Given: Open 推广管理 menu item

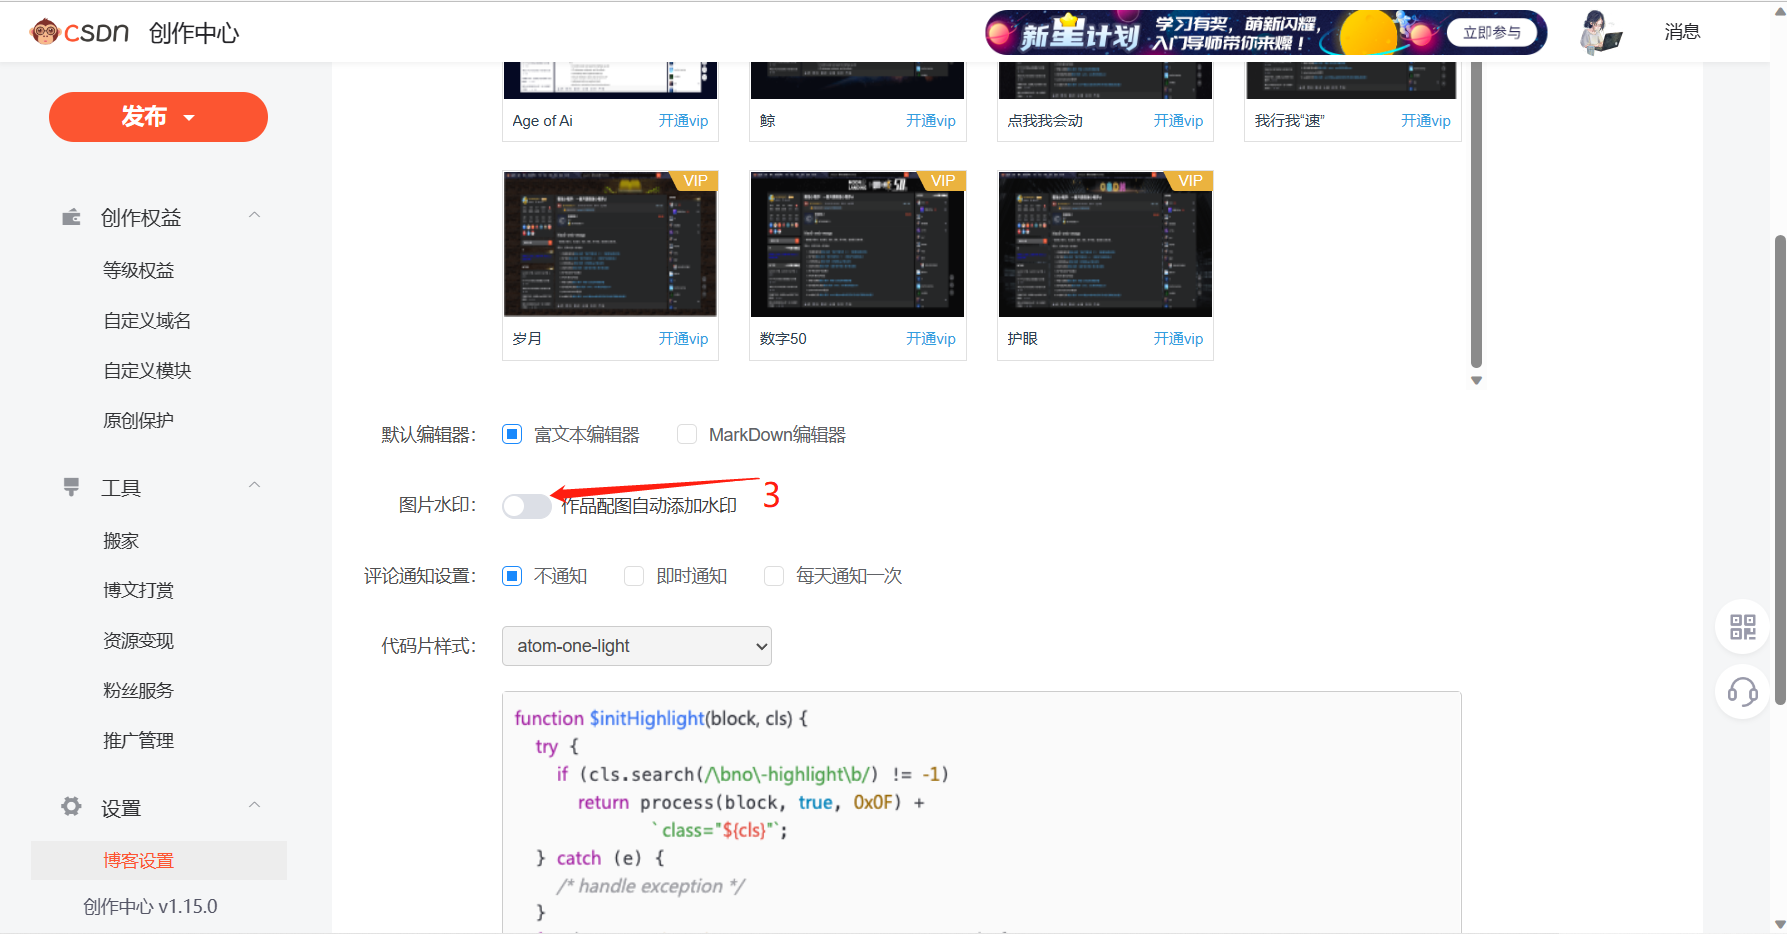Looking at the screenshot, I should pos(139,740).
